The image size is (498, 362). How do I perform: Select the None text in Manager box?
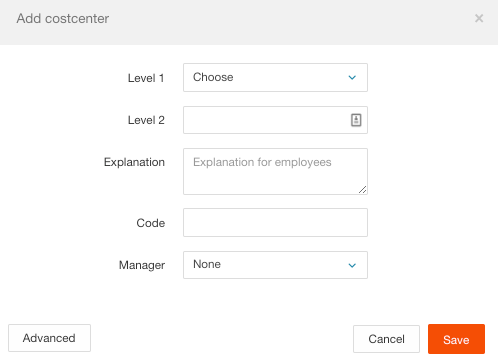(207, 264)
